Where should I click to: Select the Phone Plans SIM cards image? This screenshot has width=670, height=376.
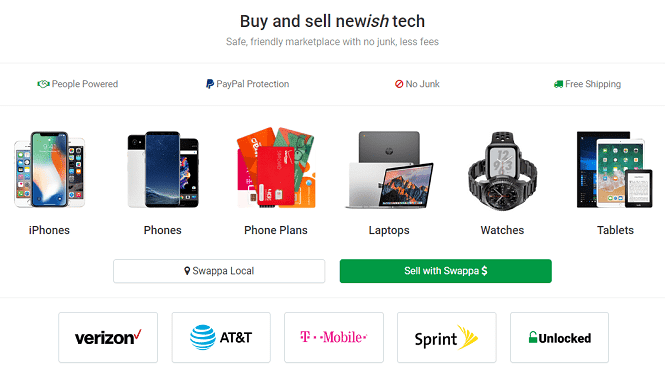pos(276,167)
